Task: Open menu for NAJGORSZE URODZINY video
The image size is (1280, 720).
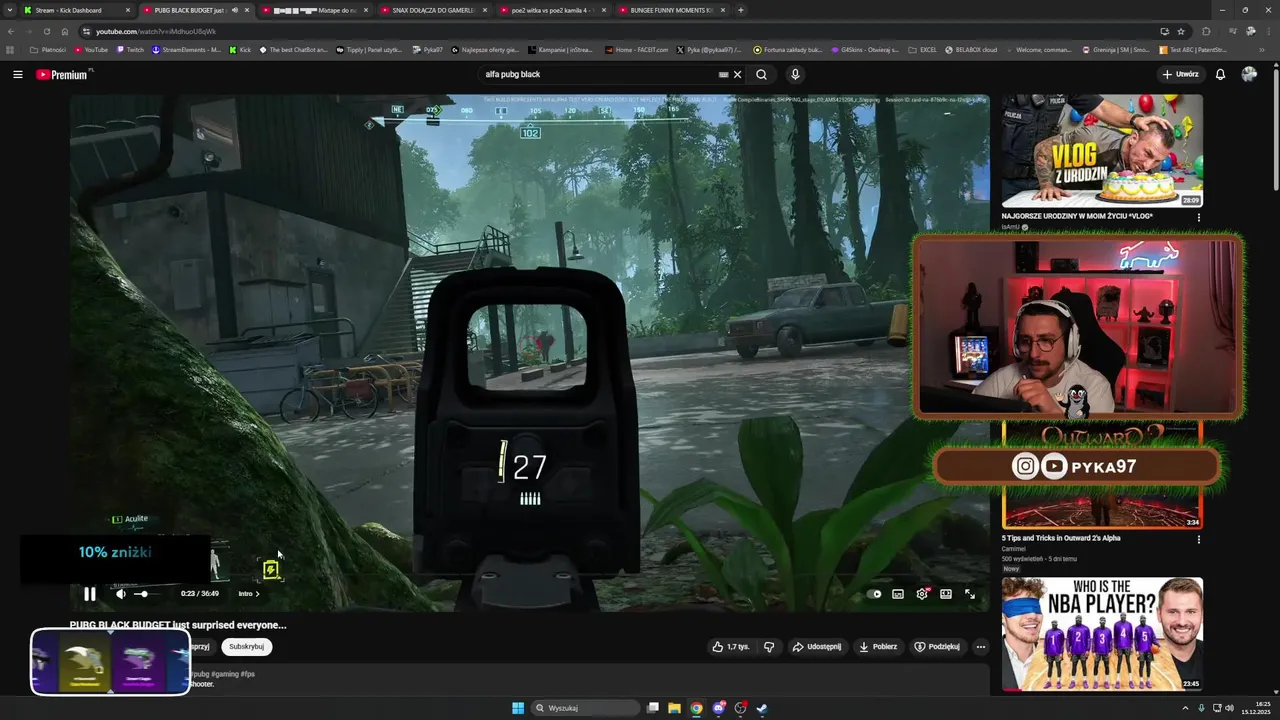Action: [x=1199, y=217]
